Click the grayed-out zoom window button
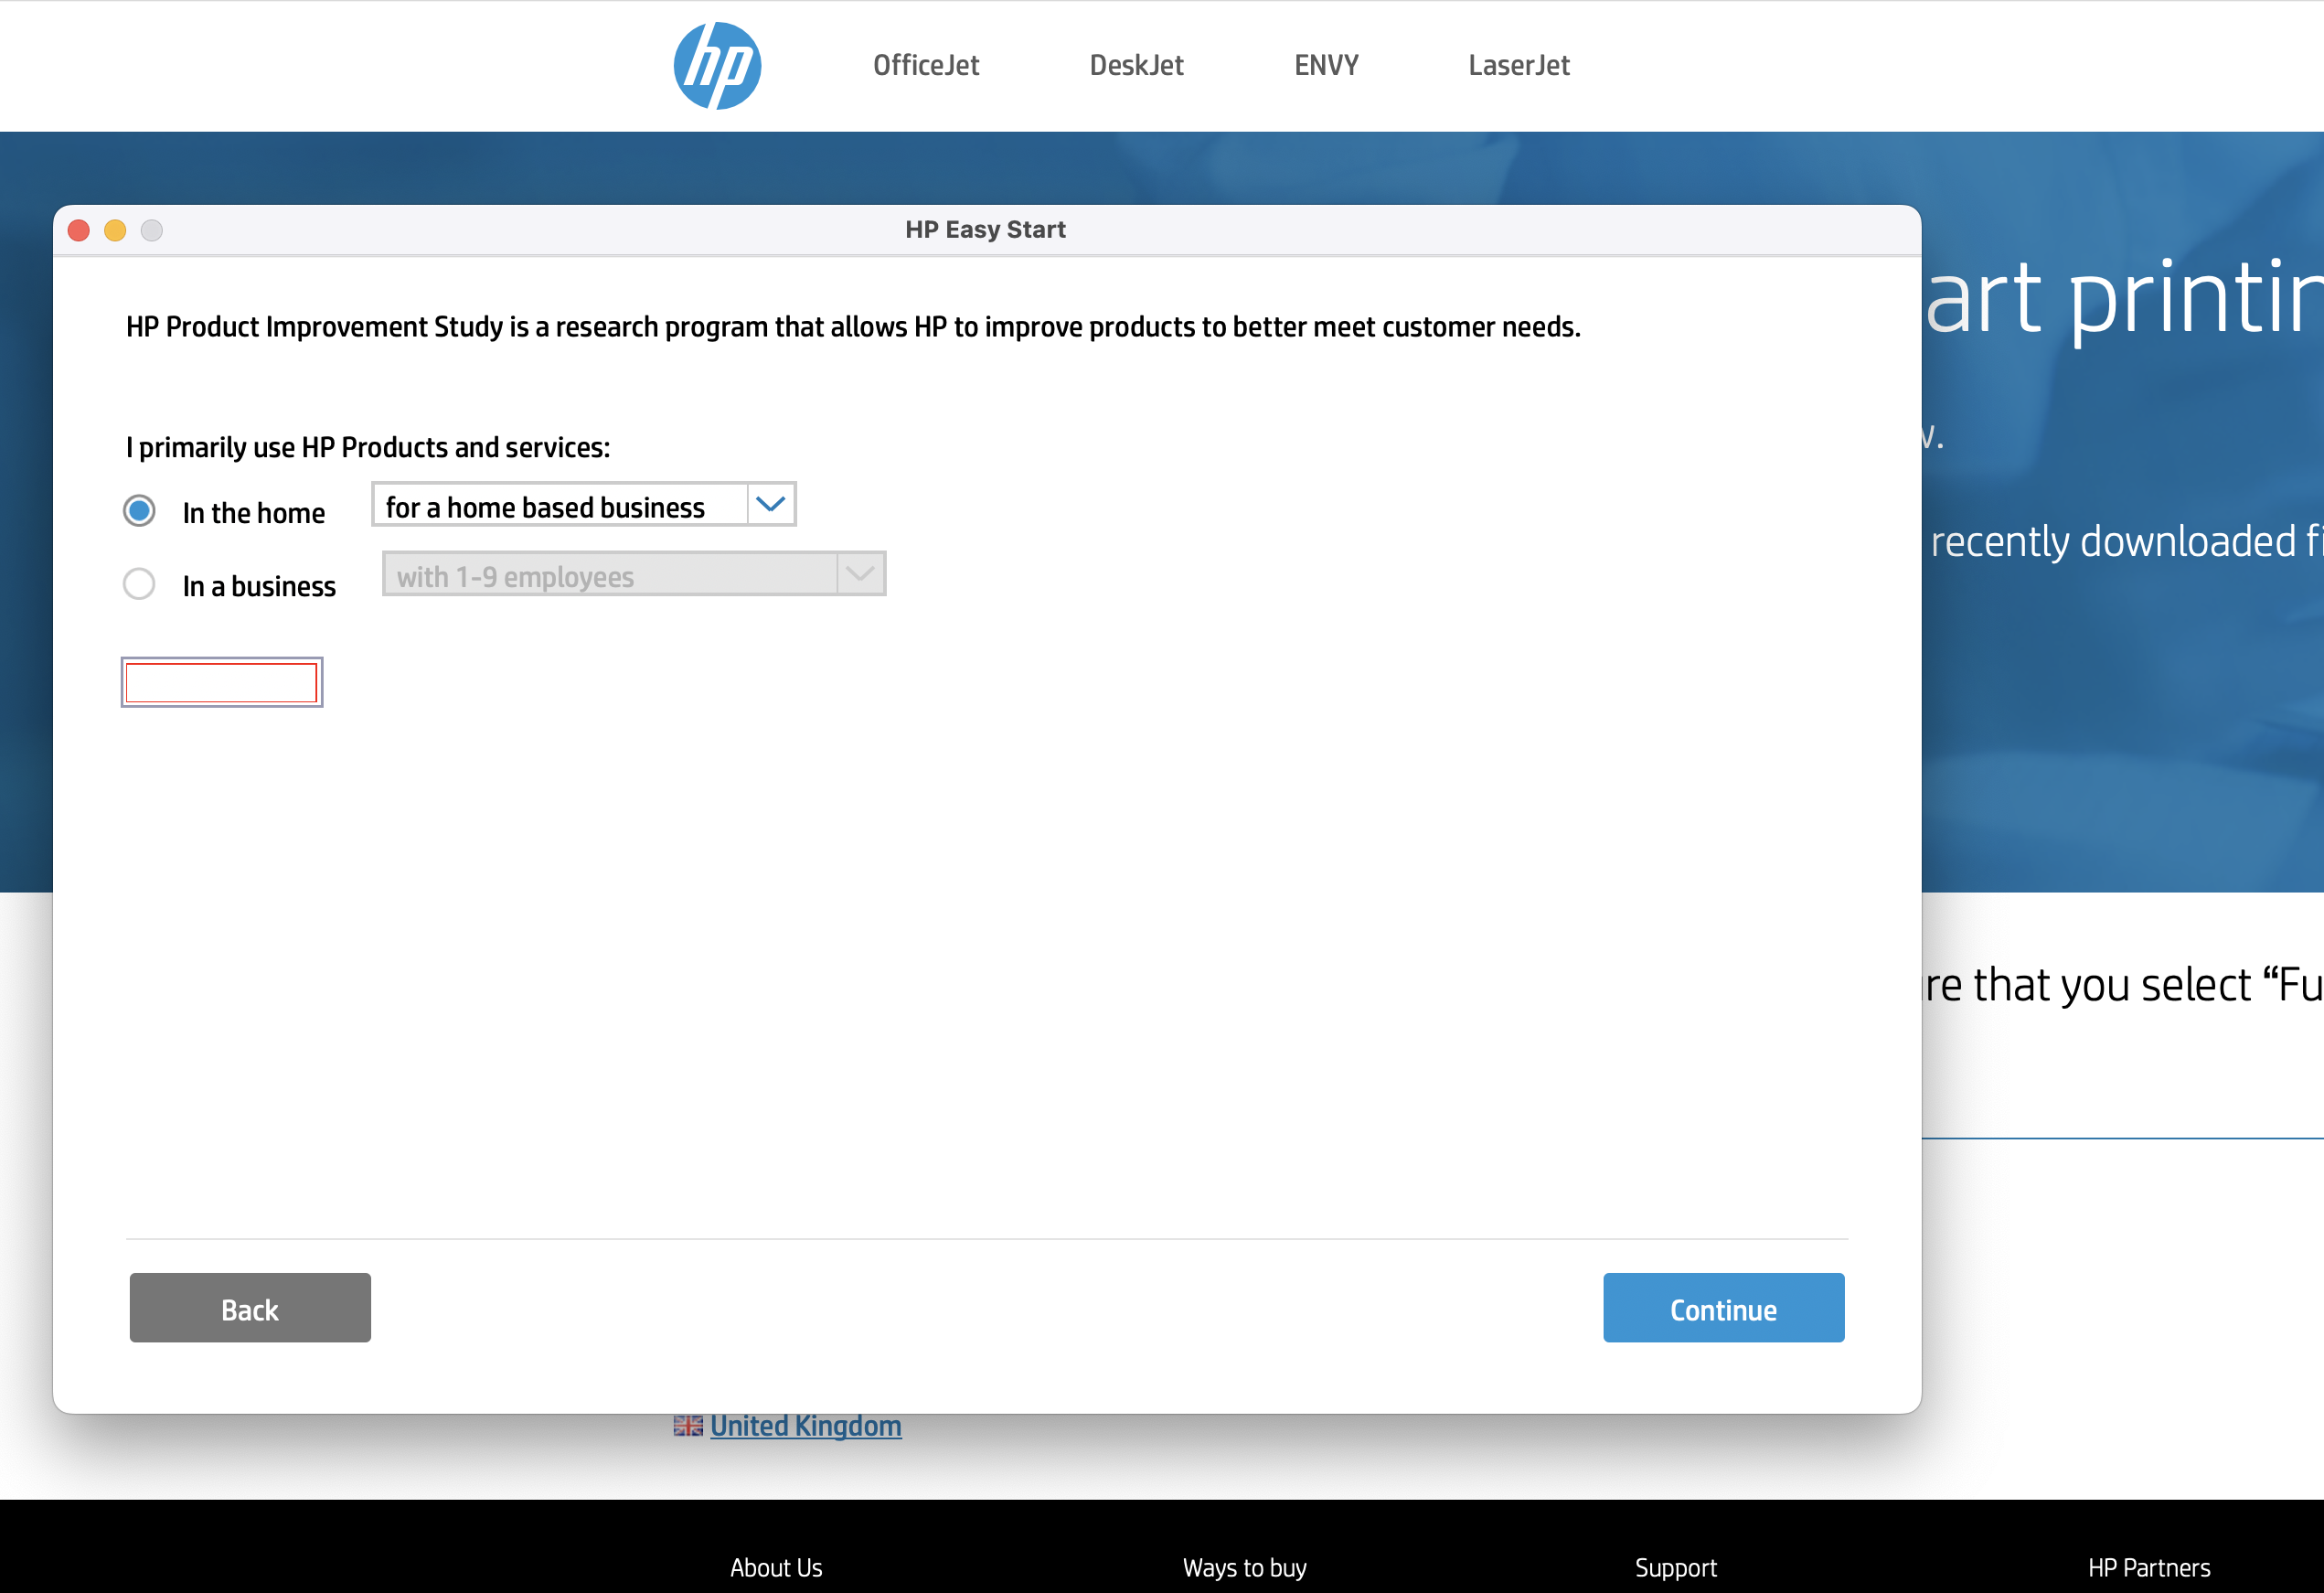This screenshot has height=1593, width=2324. 152,231
